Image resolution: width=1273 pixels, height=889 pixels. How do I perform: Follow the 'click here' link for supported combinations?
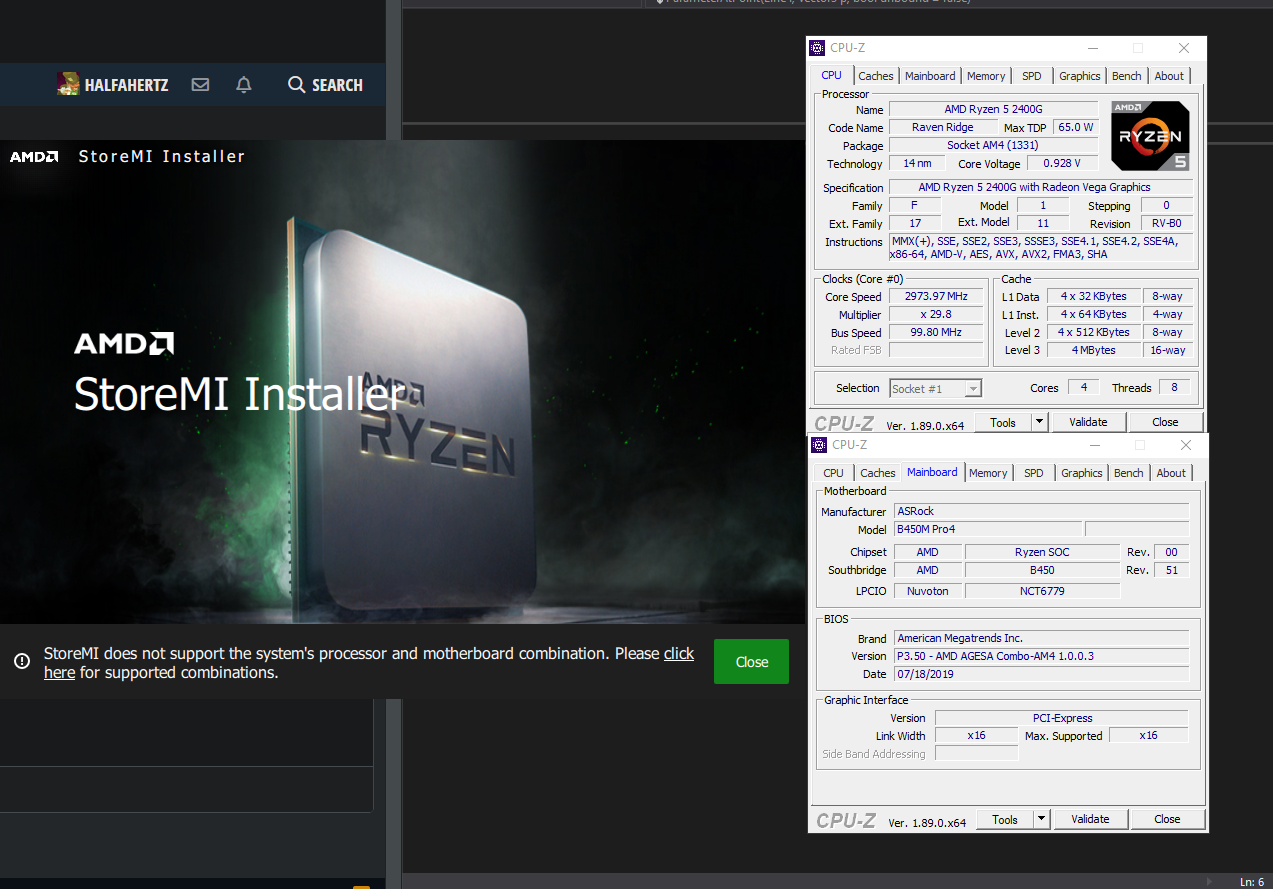[x=679, y=653]
